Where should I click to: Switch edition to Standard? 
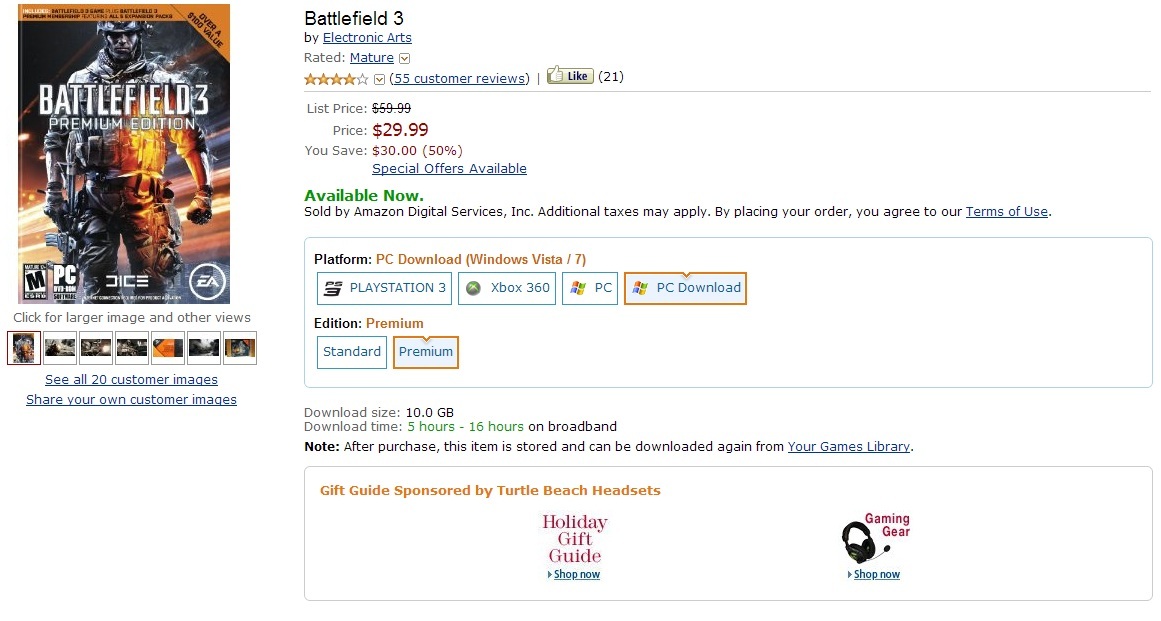pos(352,352)
